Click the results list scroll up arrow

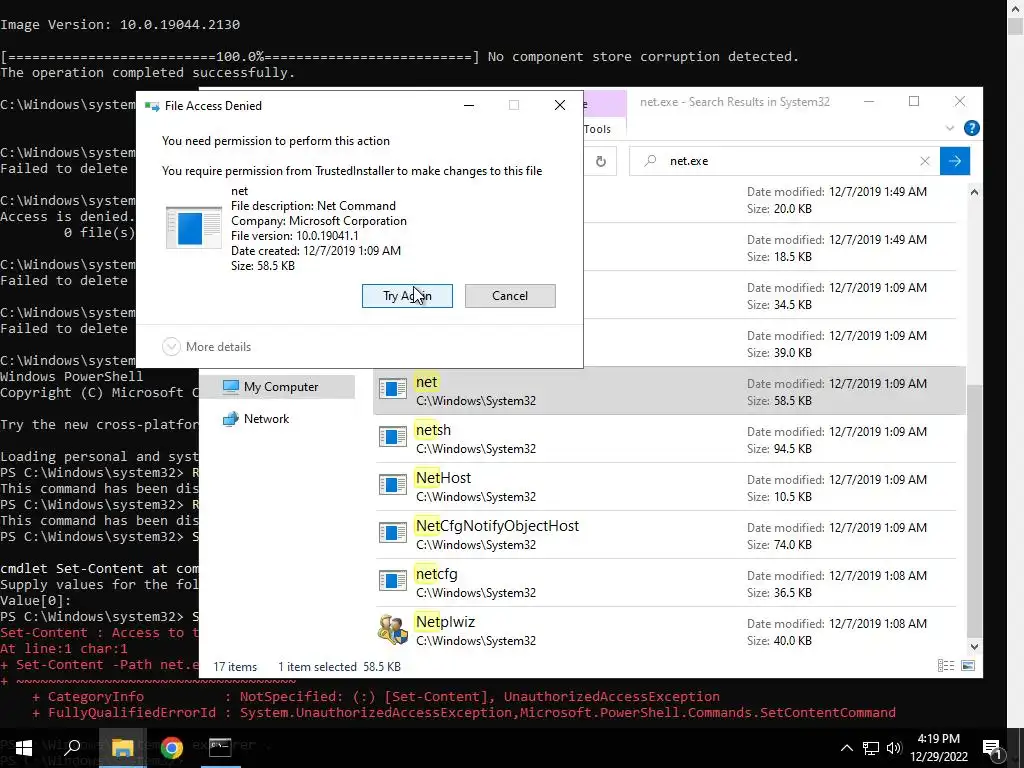coord(974,192)
